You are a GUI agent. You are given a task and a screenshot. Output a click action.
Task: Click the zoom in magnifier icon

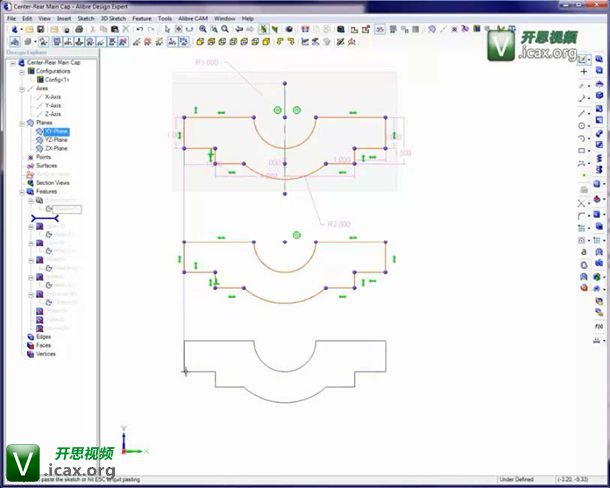coord(203,29)
